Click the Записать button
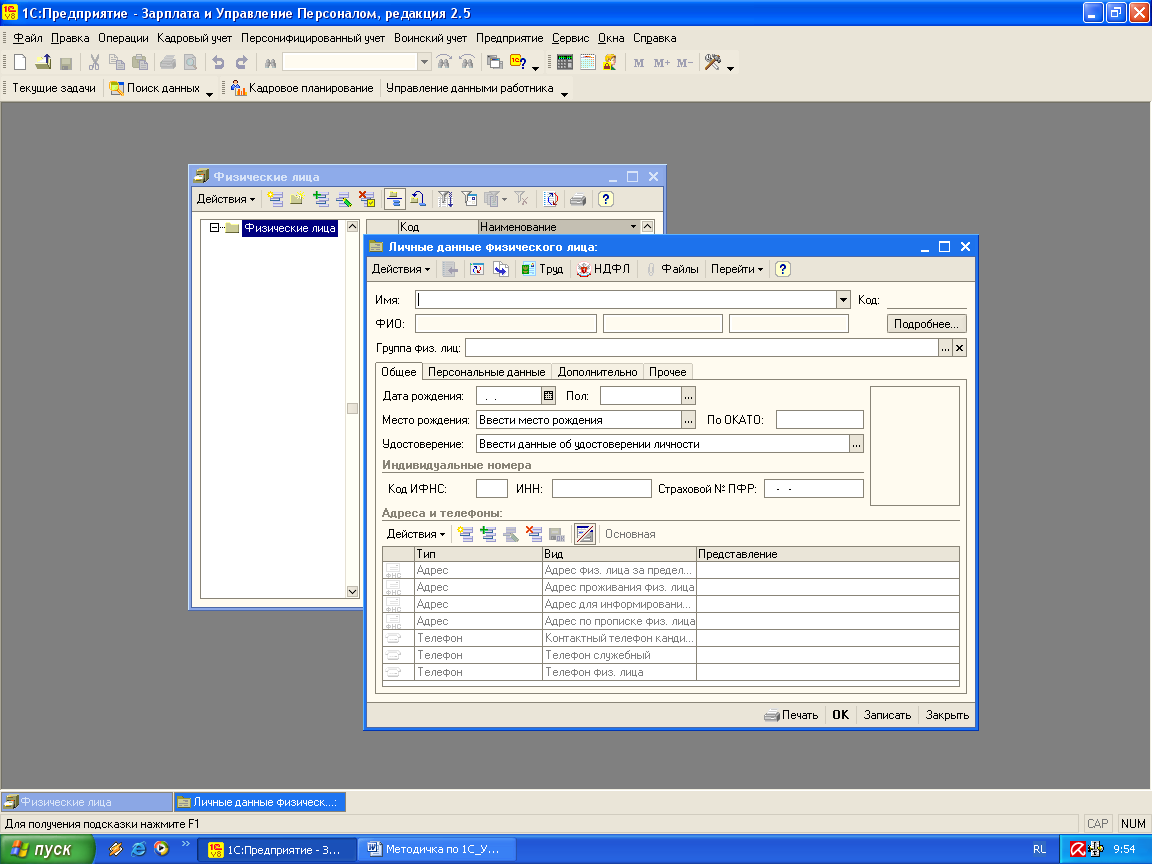1152x864 pixels. coord(887,715)
